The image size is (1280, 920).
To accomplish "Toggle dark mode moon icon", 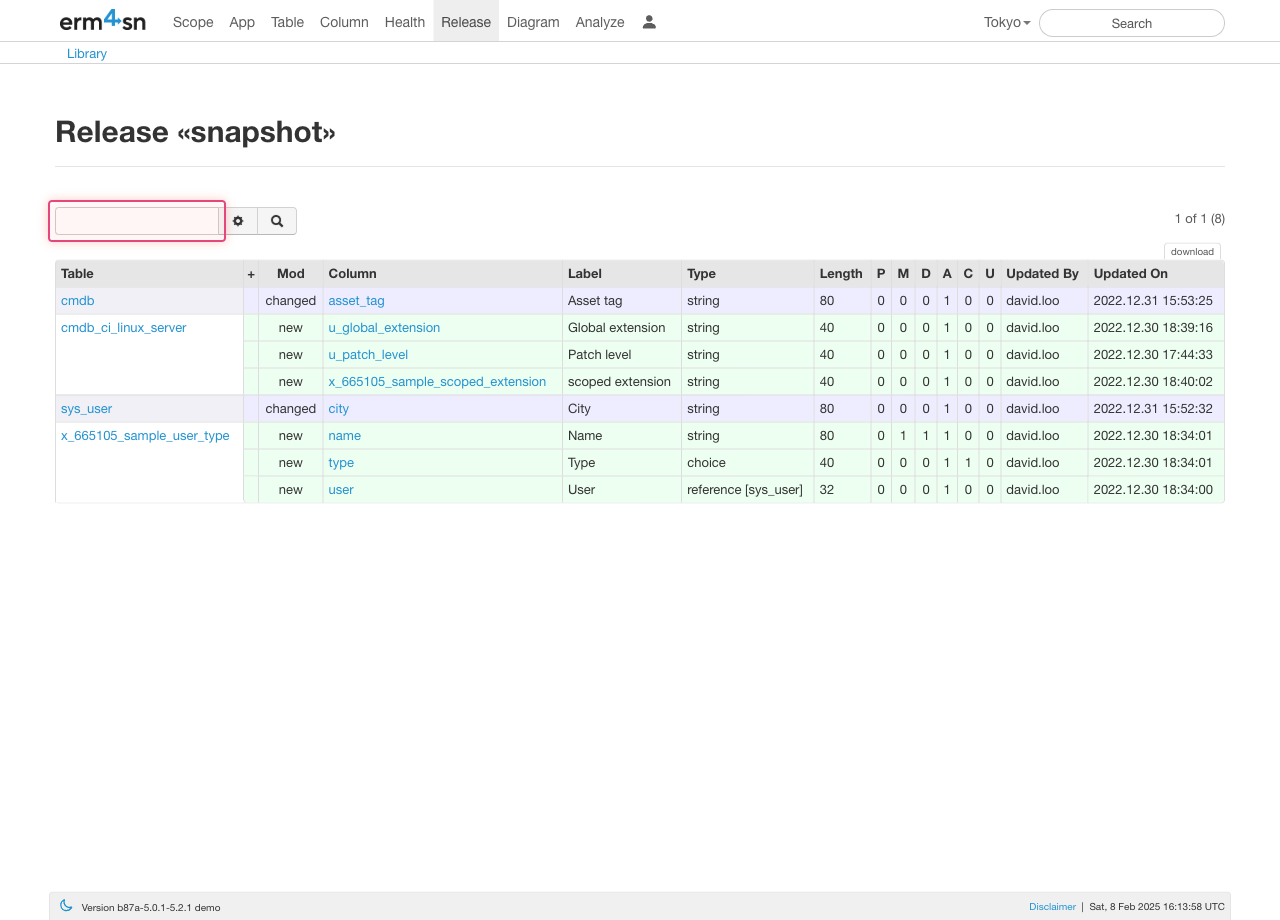I will coord(66,906).
